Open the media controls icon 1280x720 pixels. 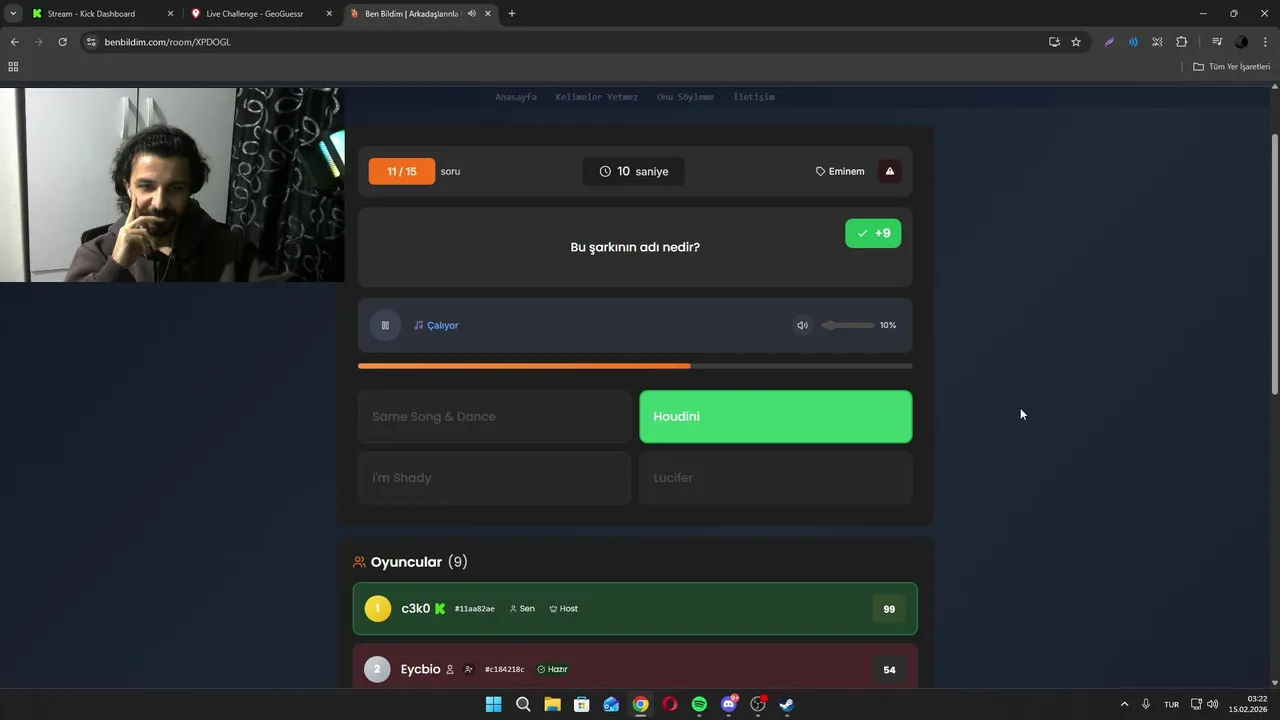tap(1217, 42)
